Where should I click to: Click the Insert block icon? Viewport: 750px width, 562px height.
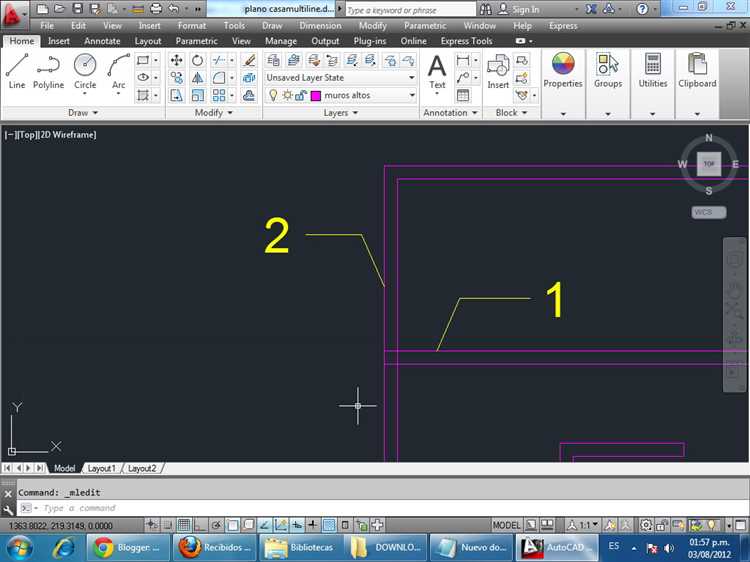coord(498,72)
